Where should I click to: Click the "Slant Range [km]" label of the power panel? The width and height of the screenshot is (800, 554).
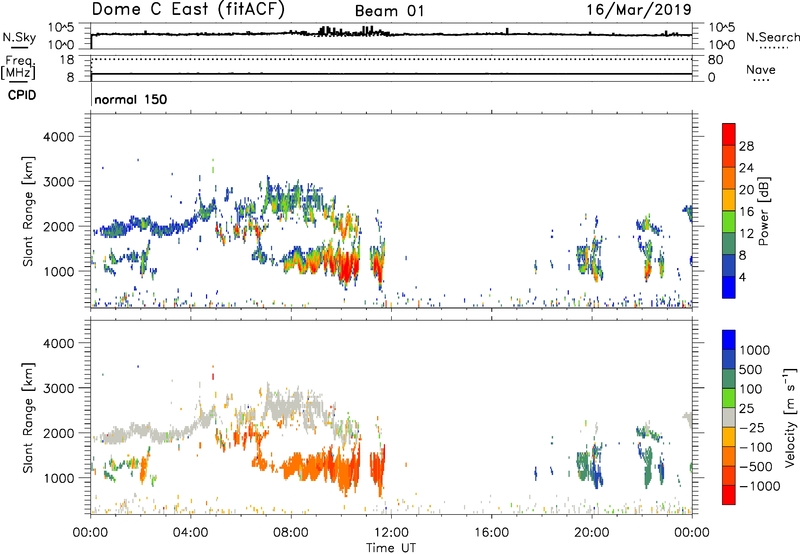pos(28,211)
